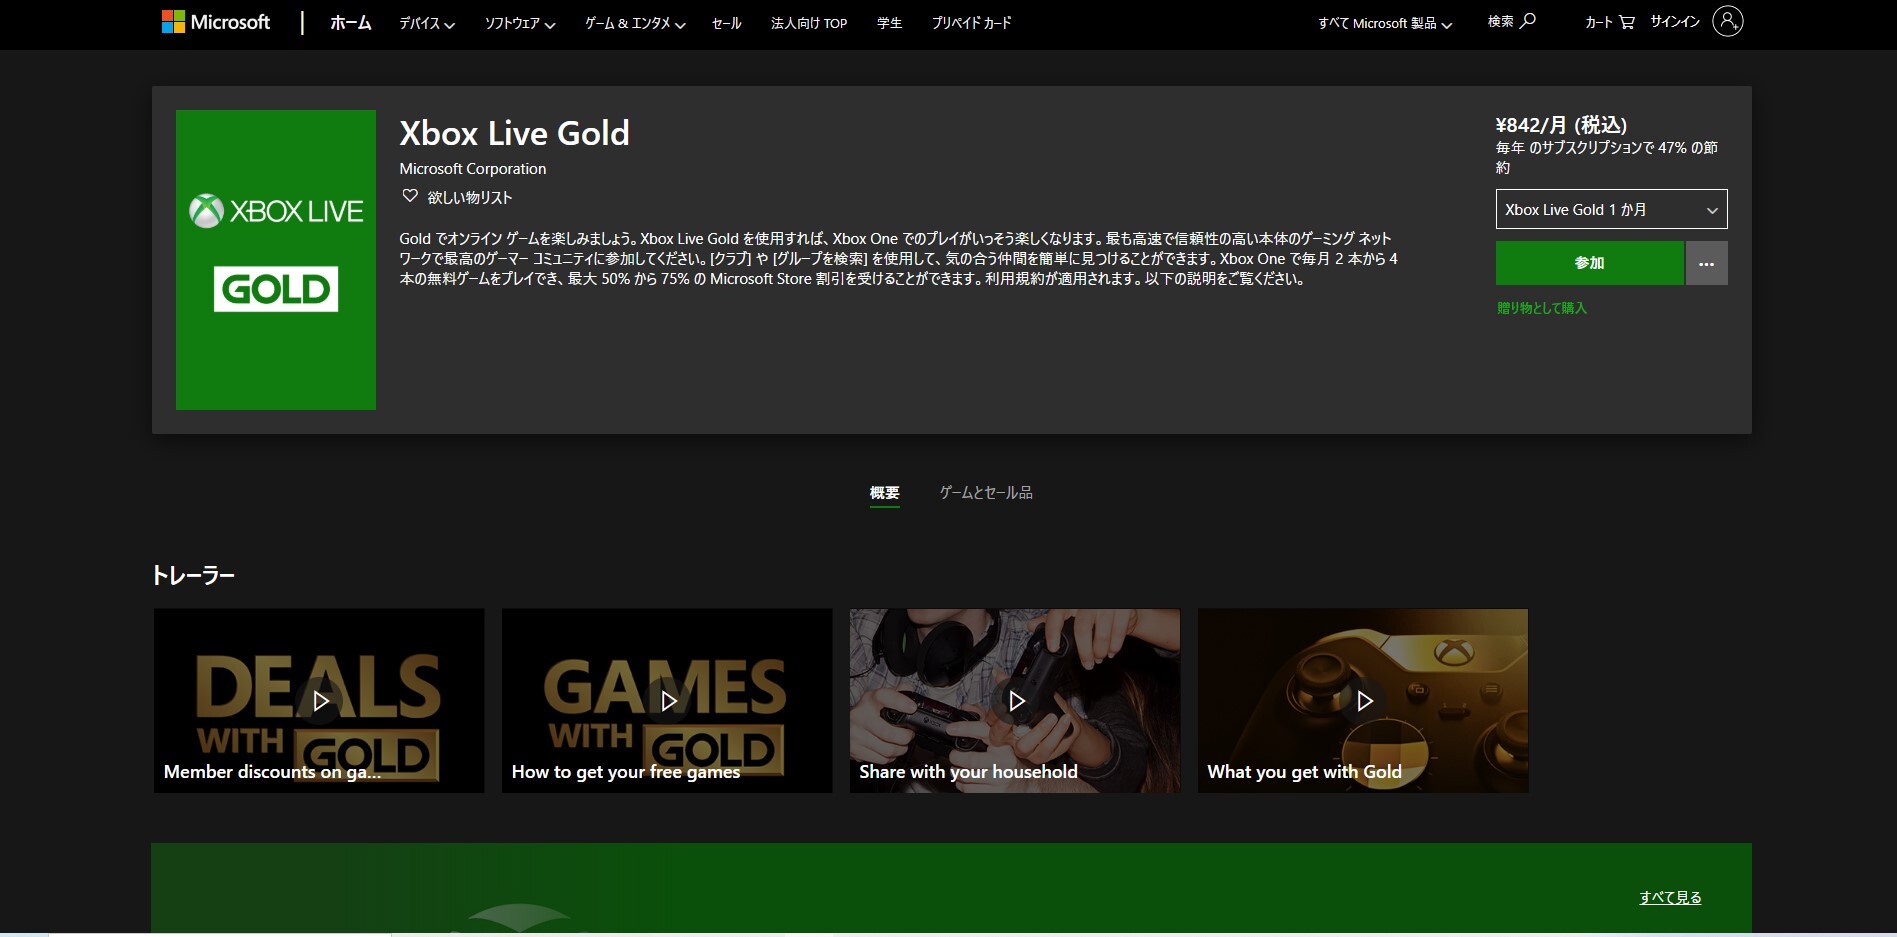Expand the ソフトウェア menu
Viewport: 1897px width, 937px height.
pyautogui.click(x=520, y=23)
